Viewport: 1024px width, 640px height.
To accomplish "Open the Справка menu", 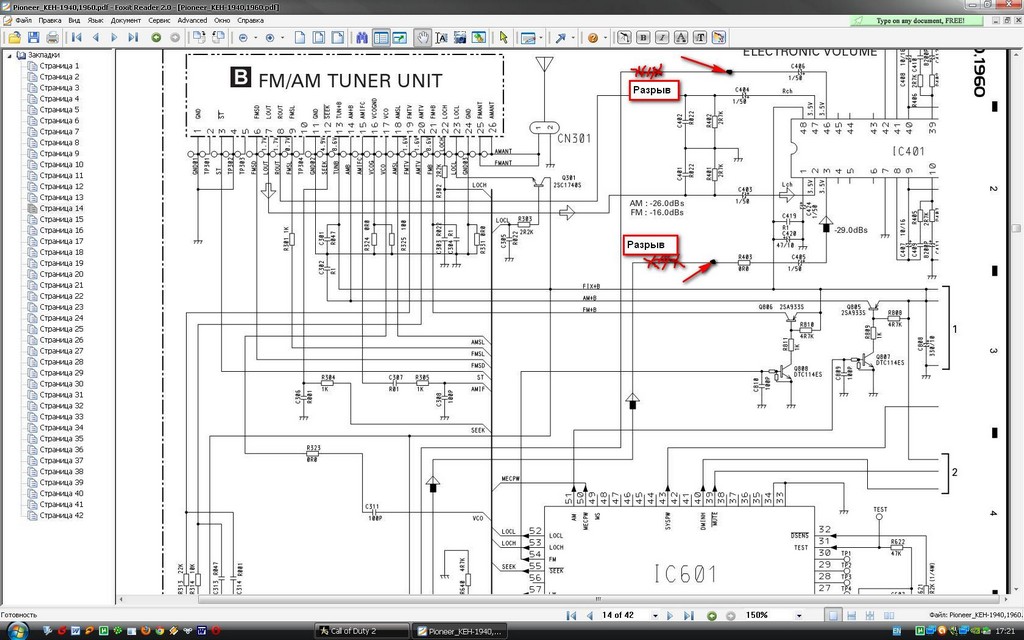I will pyautogui.click(x=250, y=20).
